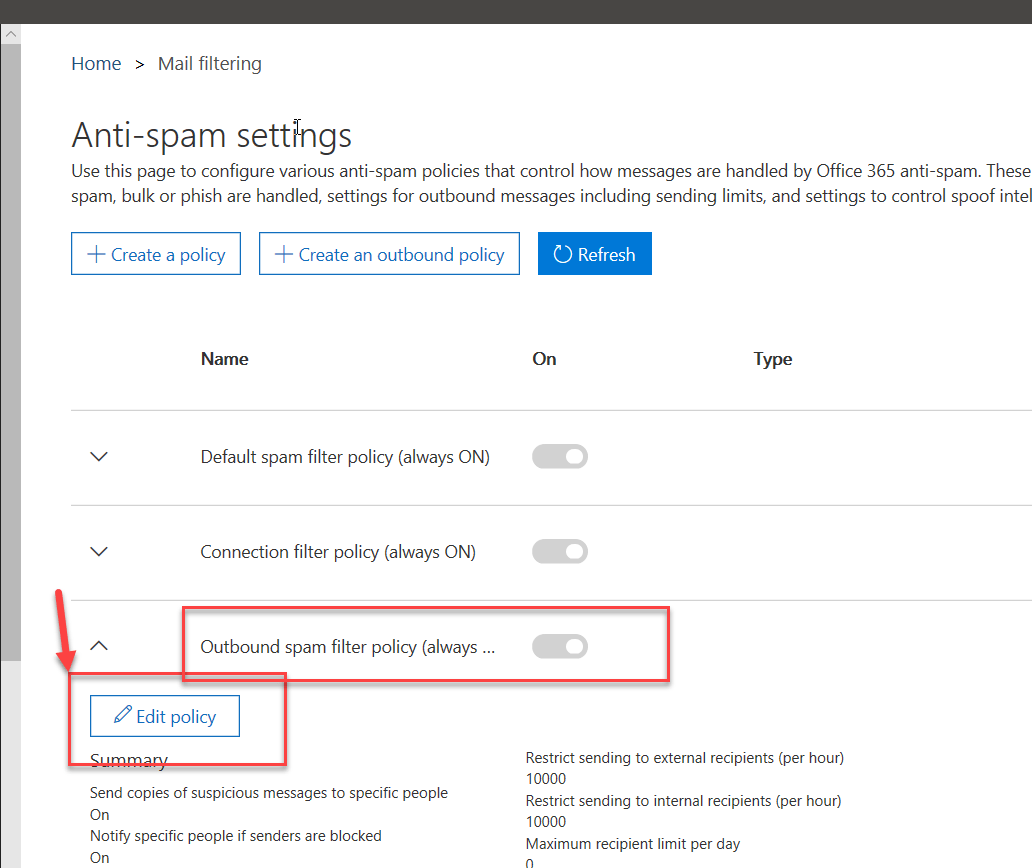This screenshot has height=868, width=1032.
Task: Open the Home breadcrumb link
Action: (96, 63)
